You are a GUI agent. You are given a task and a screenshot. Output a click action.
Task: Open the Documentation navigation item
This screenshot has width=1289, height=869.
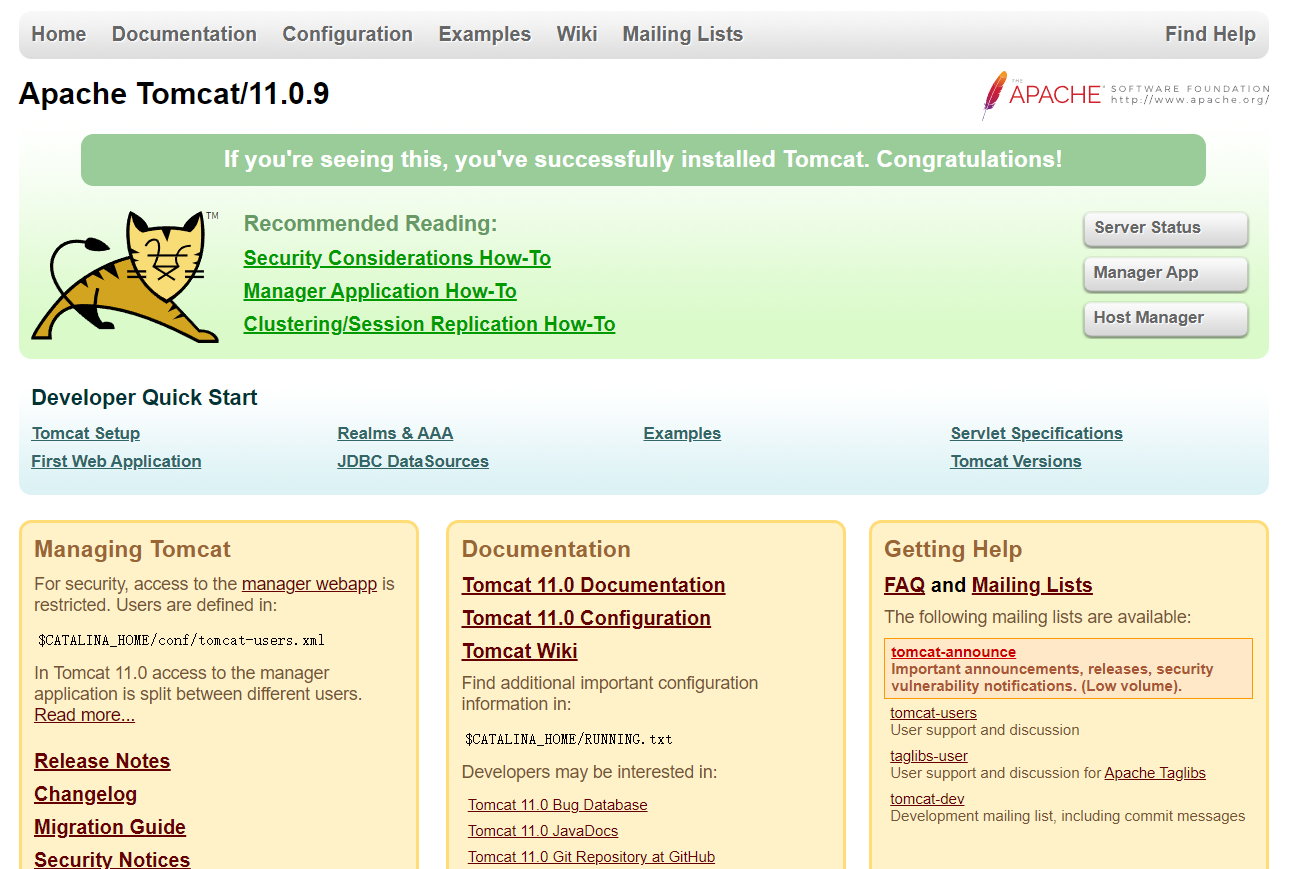(x=184, y=34)
